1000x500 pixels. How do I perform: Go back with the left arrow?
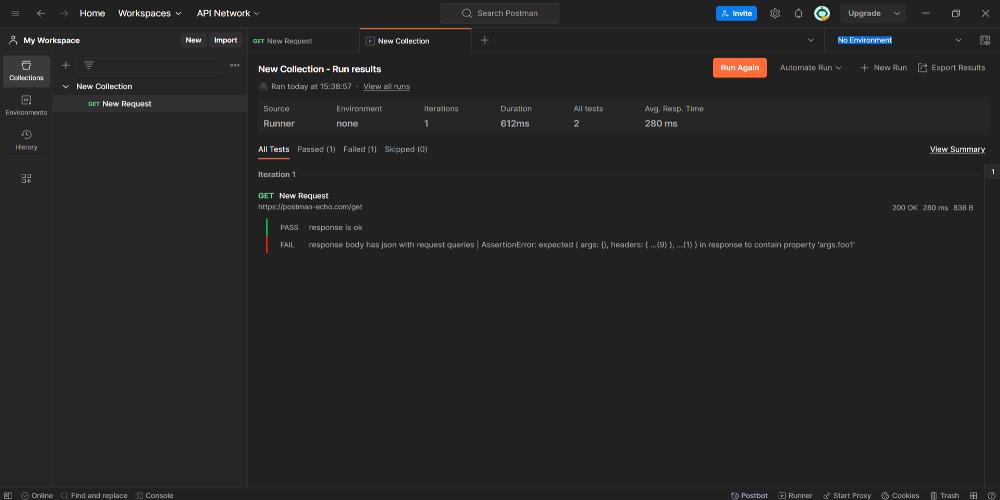point(41,13)
